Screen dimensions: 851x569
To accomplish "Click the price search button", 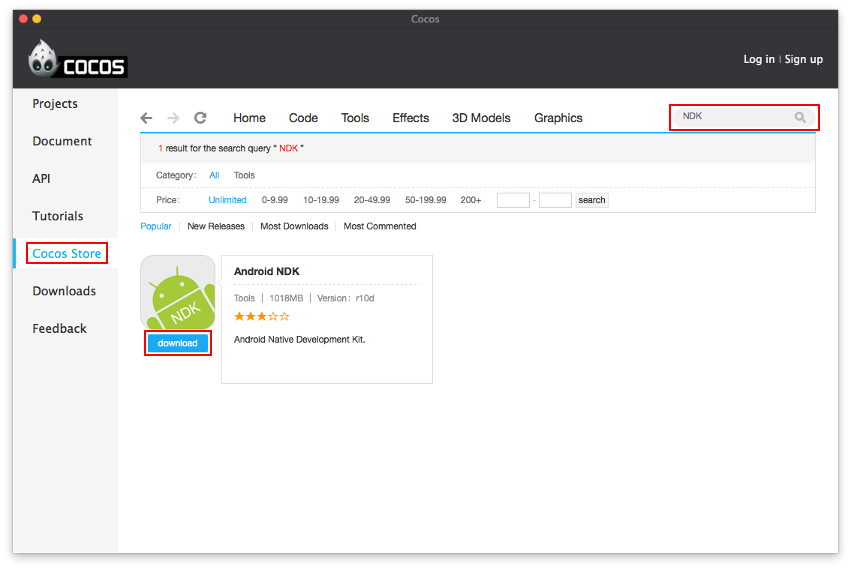I will pyautogui.click(x=592, y=200).
